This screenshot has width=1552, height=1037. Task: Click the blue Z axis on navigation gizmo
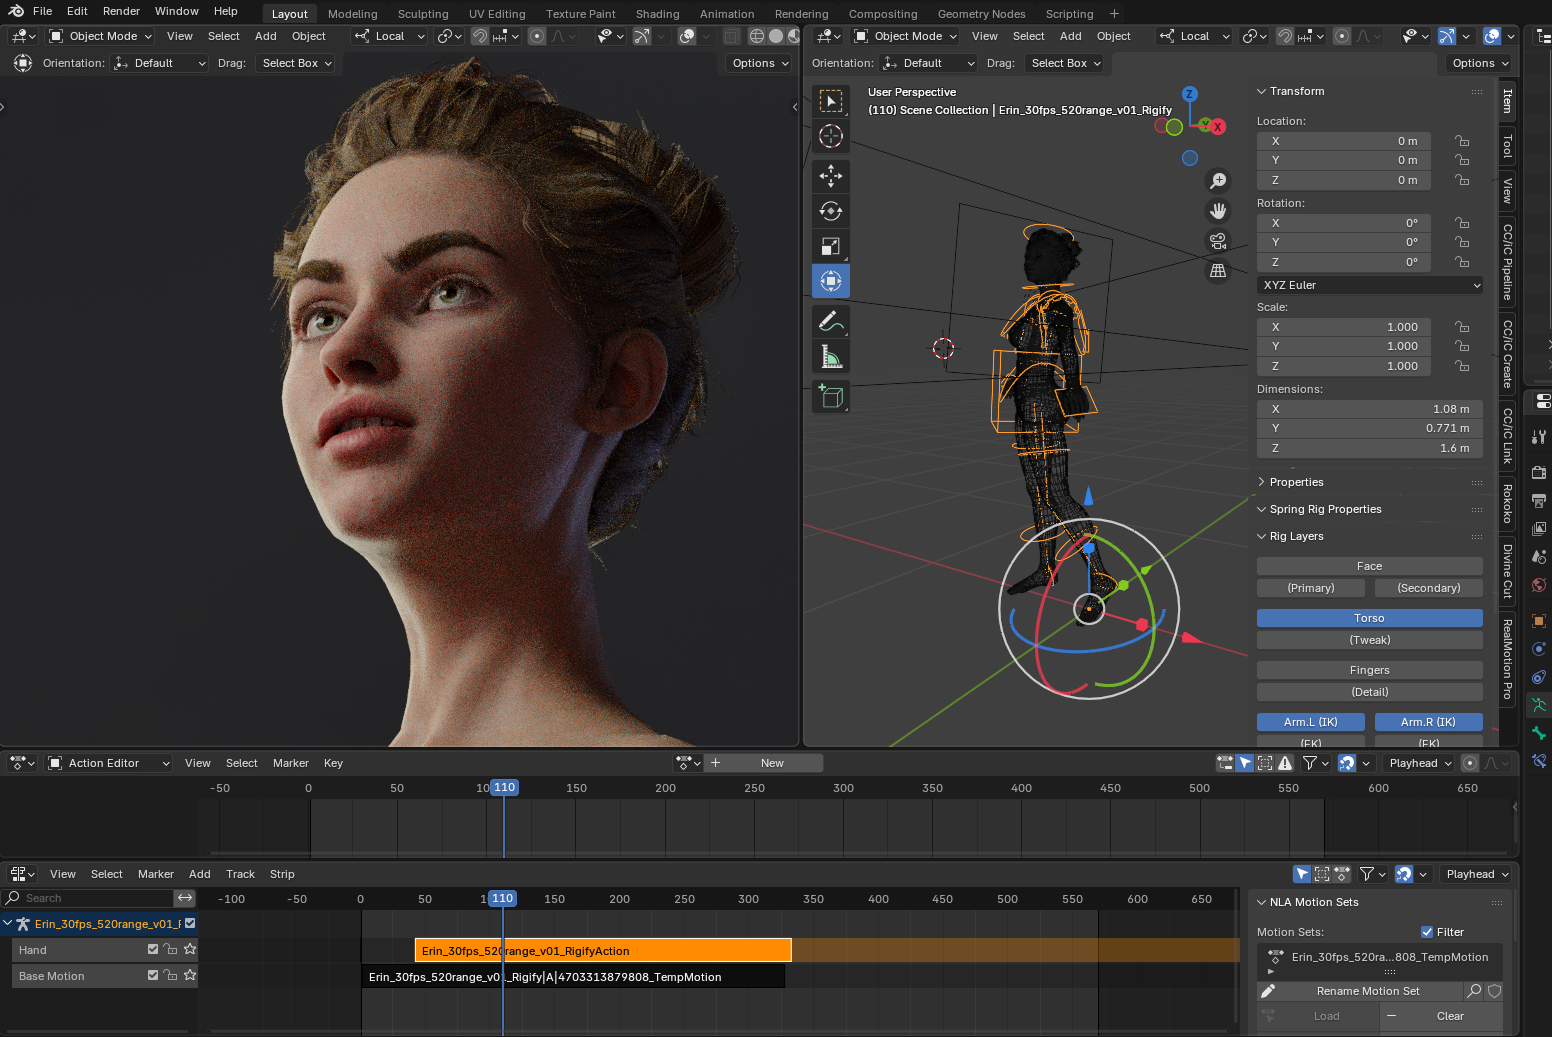click(x=1189, y=94)
